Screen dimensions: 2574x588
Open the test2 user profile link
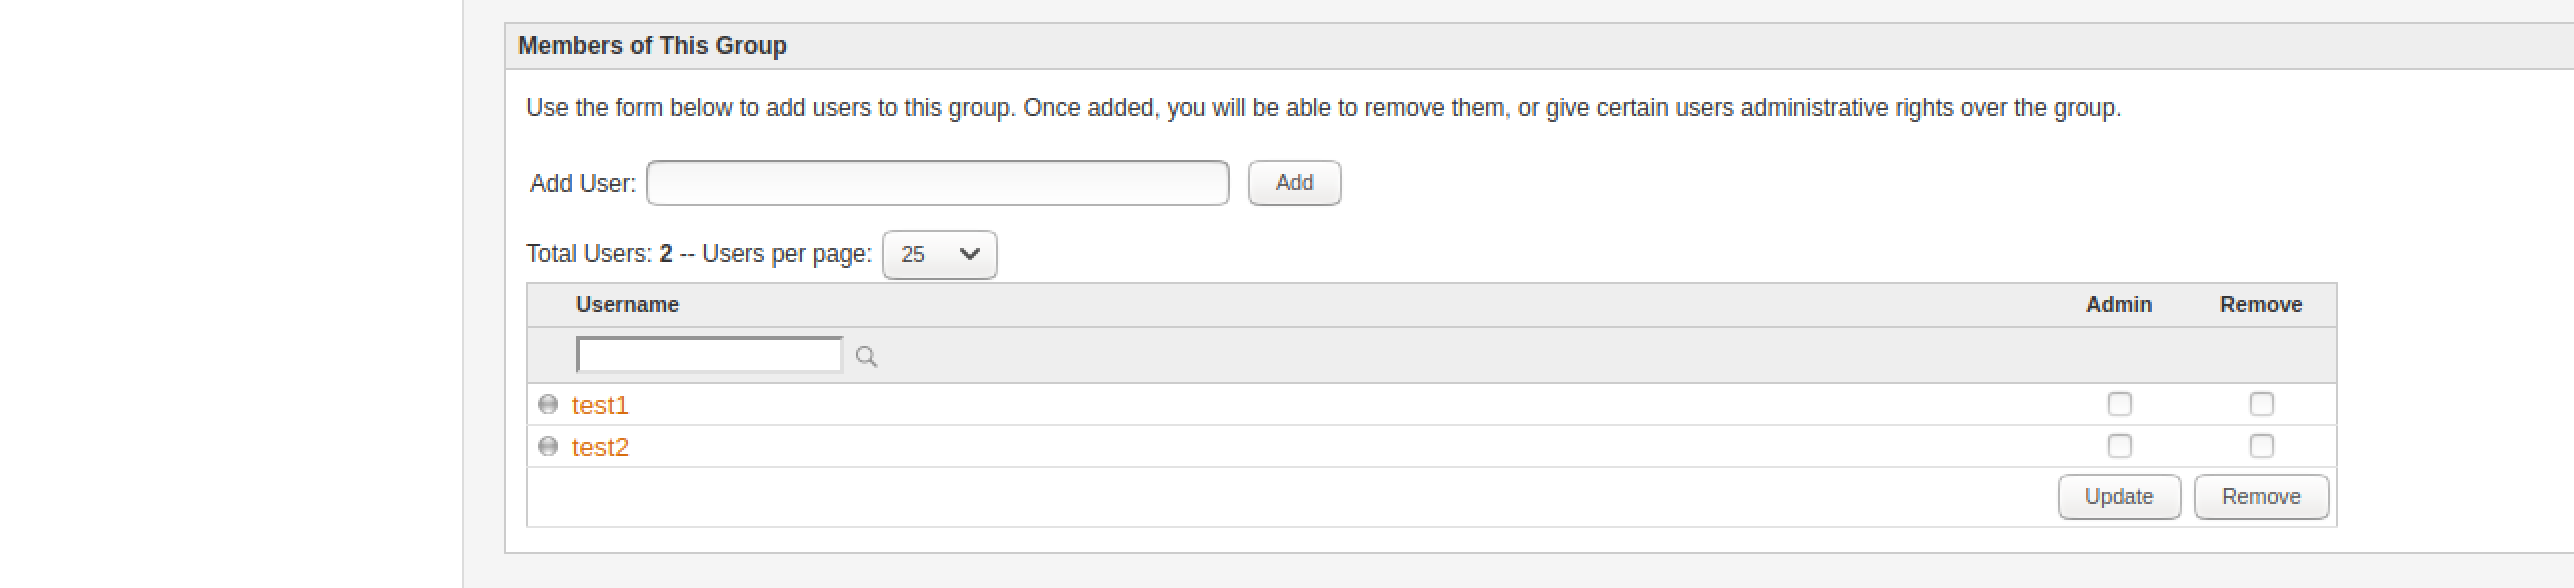600,447
